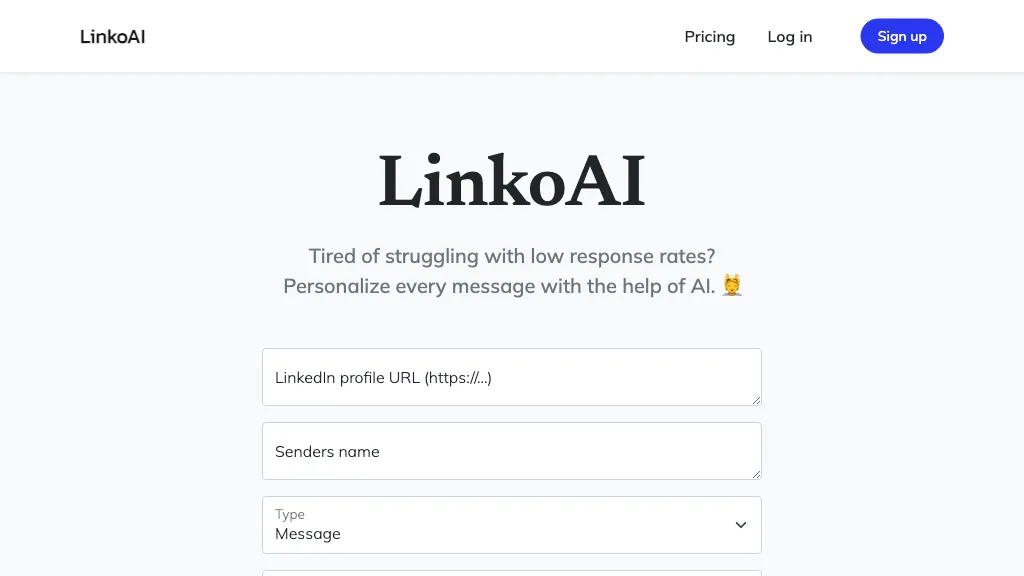Click the chevron on the Type selector
Screen dimensions: 1024x576
tap(740, 524)
